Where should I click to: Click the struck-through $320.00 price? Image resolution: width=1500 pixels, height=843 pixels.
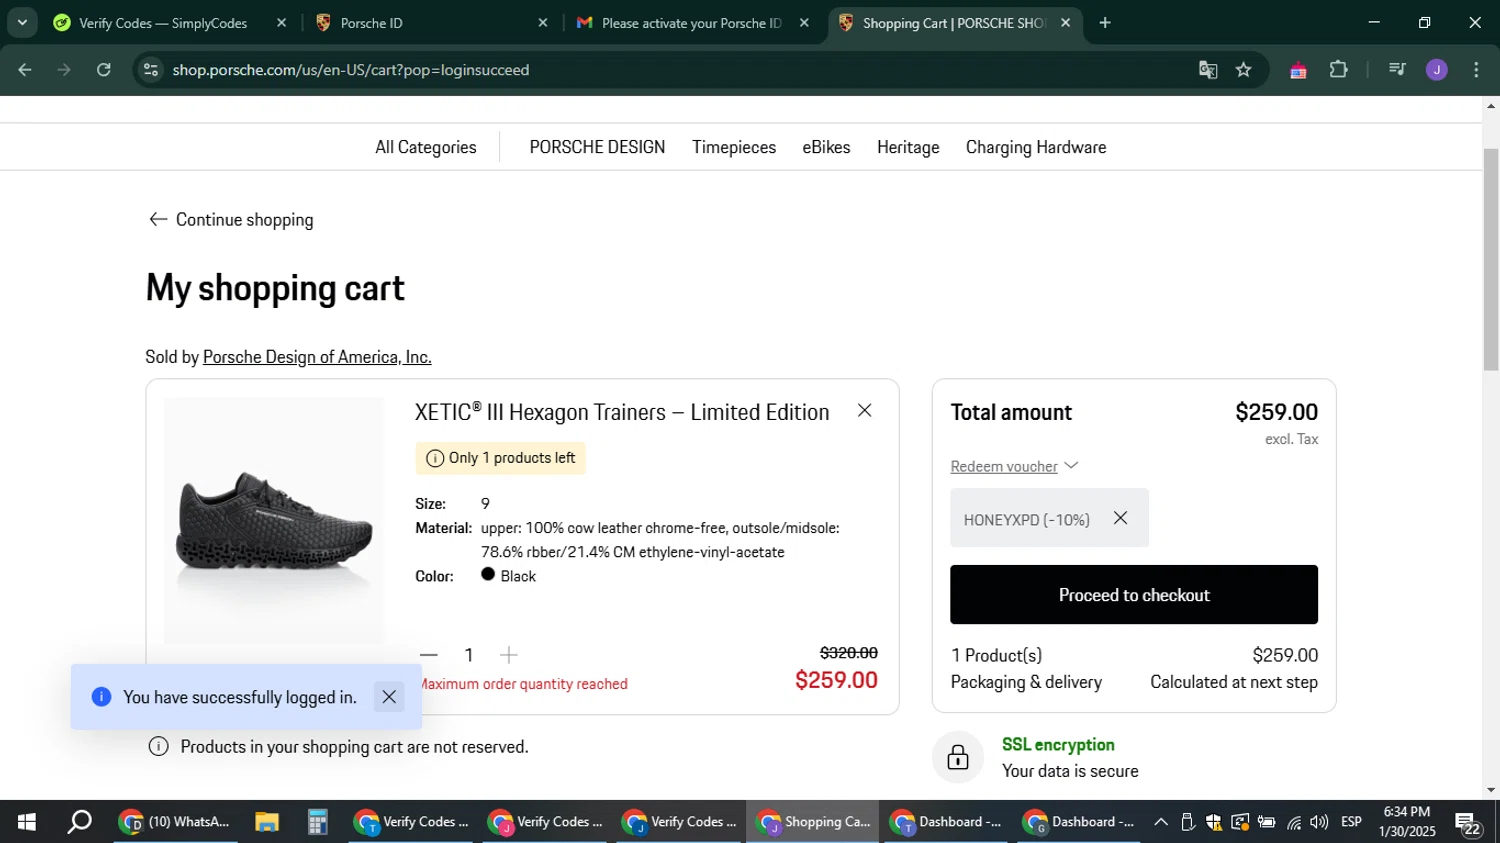[x=848, y=653]
